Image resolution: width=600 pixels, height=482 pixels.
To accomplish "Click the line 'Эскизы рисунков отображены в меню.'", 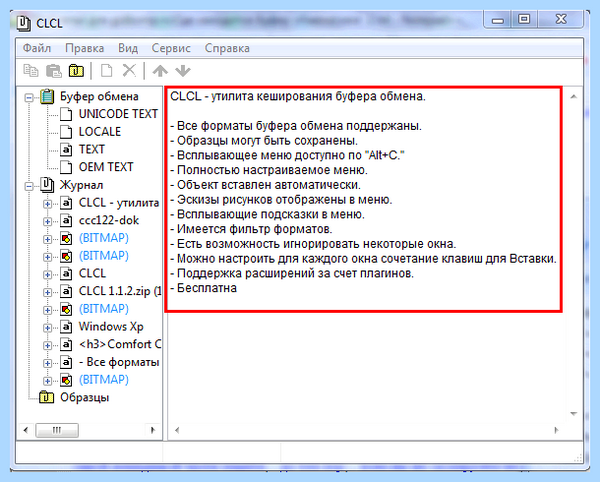I will coord(281,200).
